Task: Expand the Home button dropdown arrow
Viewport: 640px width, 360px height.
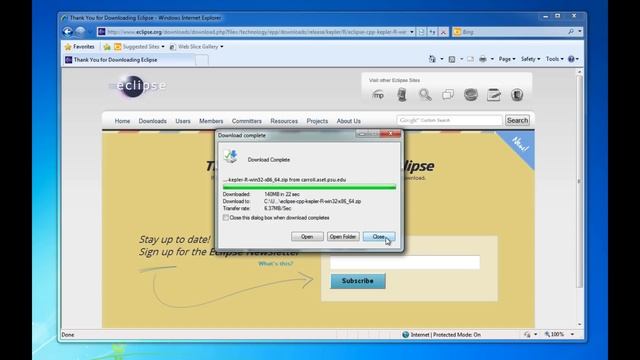Action: point(442,59)
